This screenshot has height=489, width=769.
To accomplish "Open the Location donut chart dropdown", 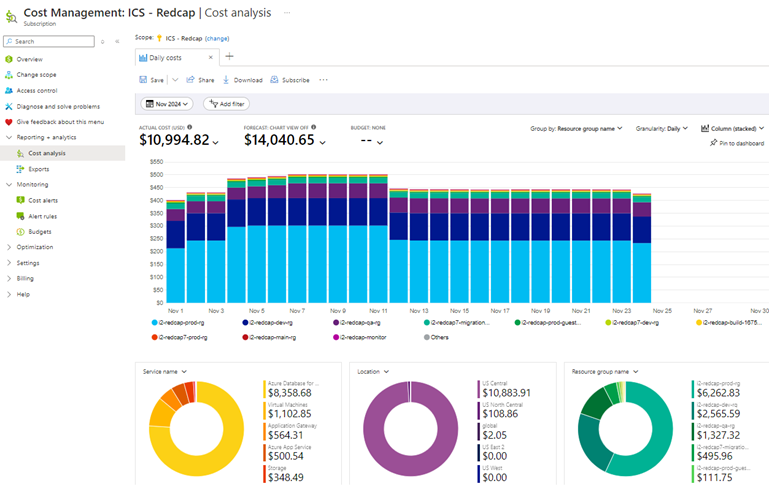I will (x=373, y=372).
